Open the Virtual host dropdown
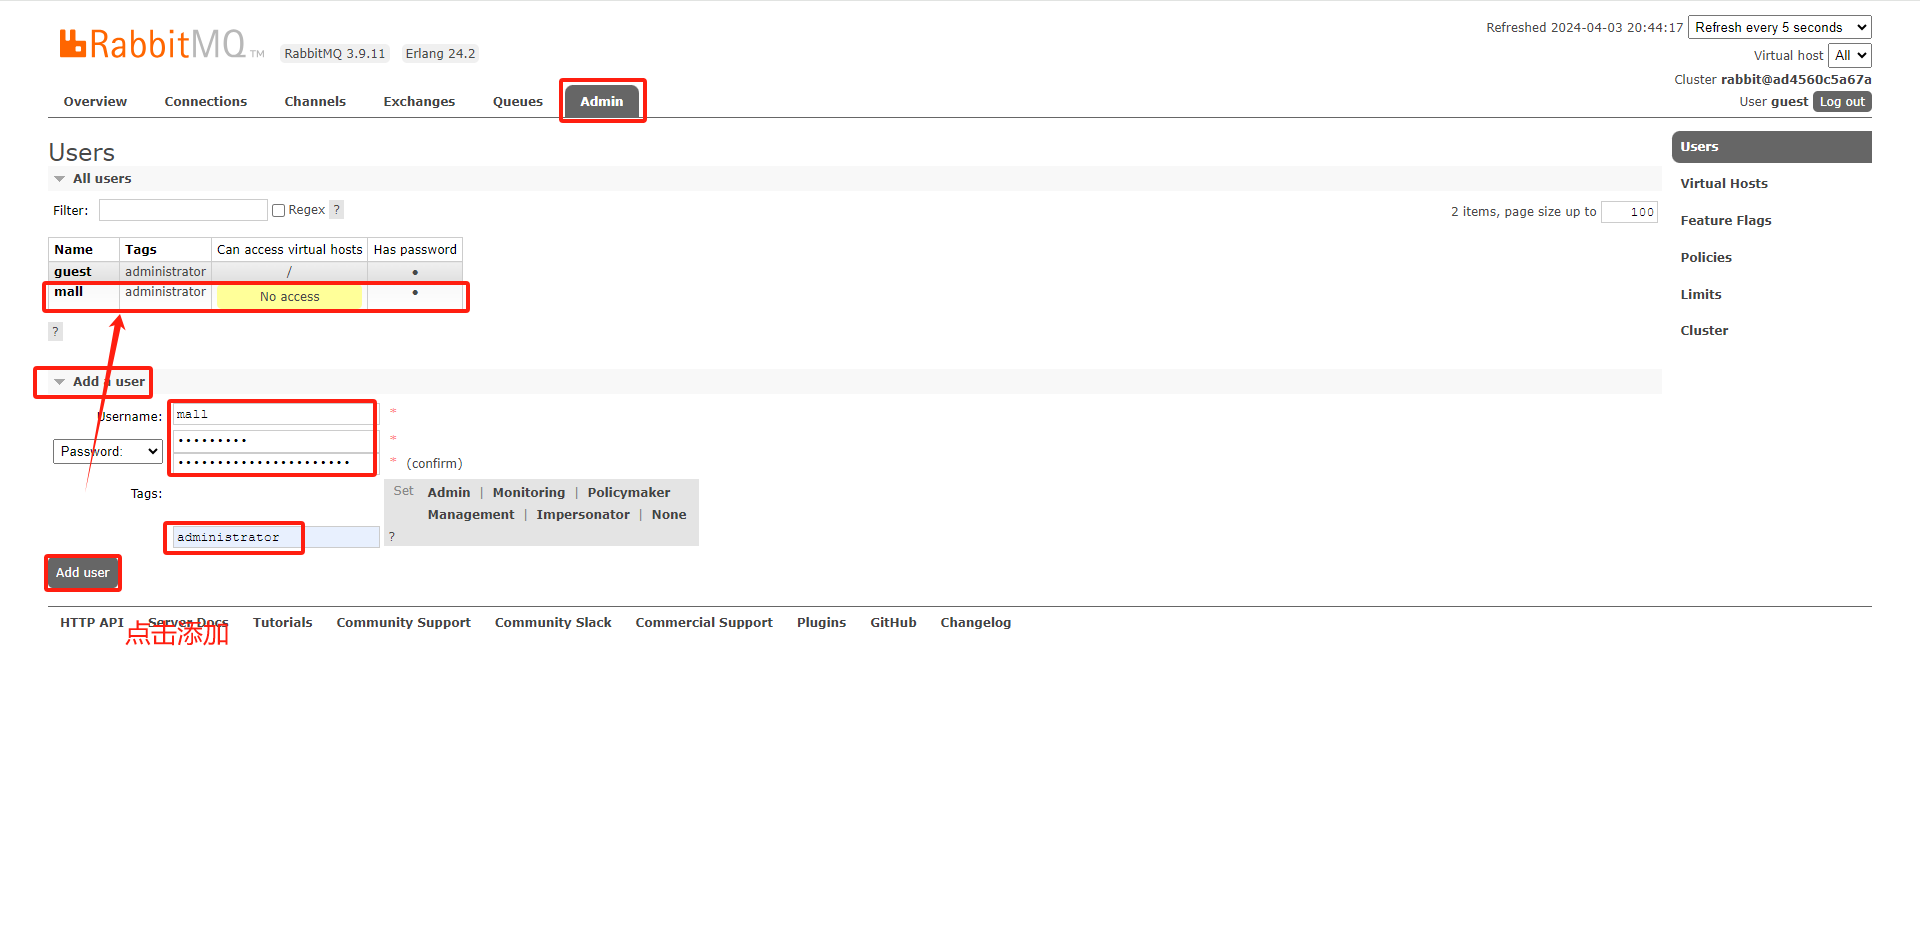Viewport: 1920px width, 930px height. pos(1849,56)
